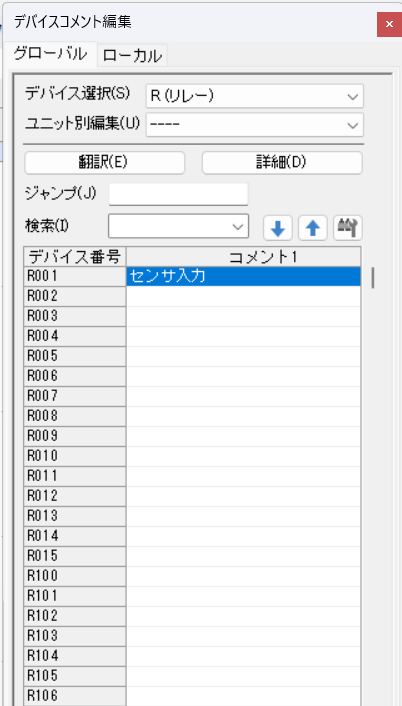Select the センサ入力 comment cell

244,276
